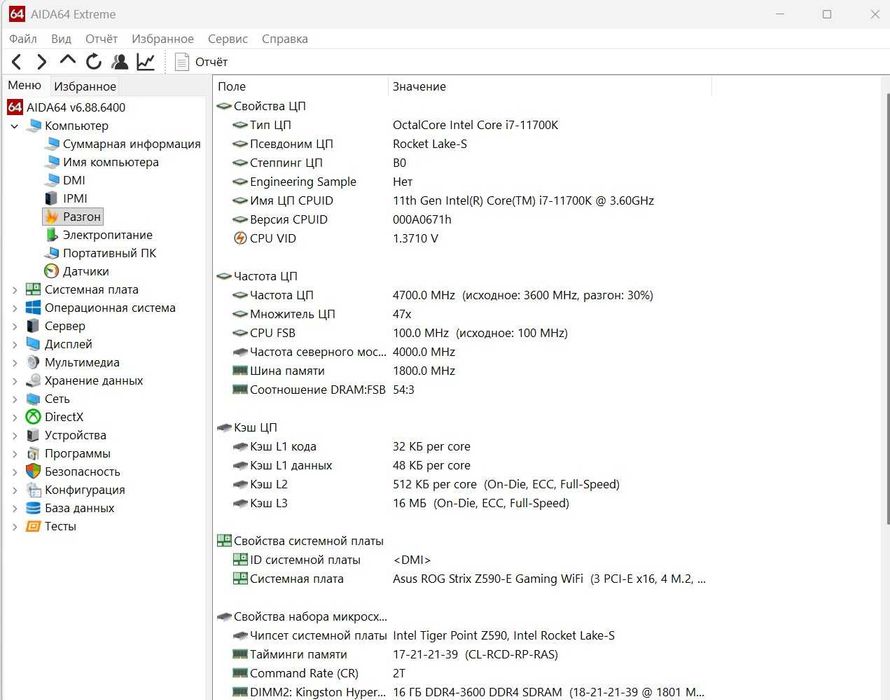Select the DIMM2: Kingston Hyper row
The width and height of the screenshot is (890, 700).
click(x=463, y=692)
